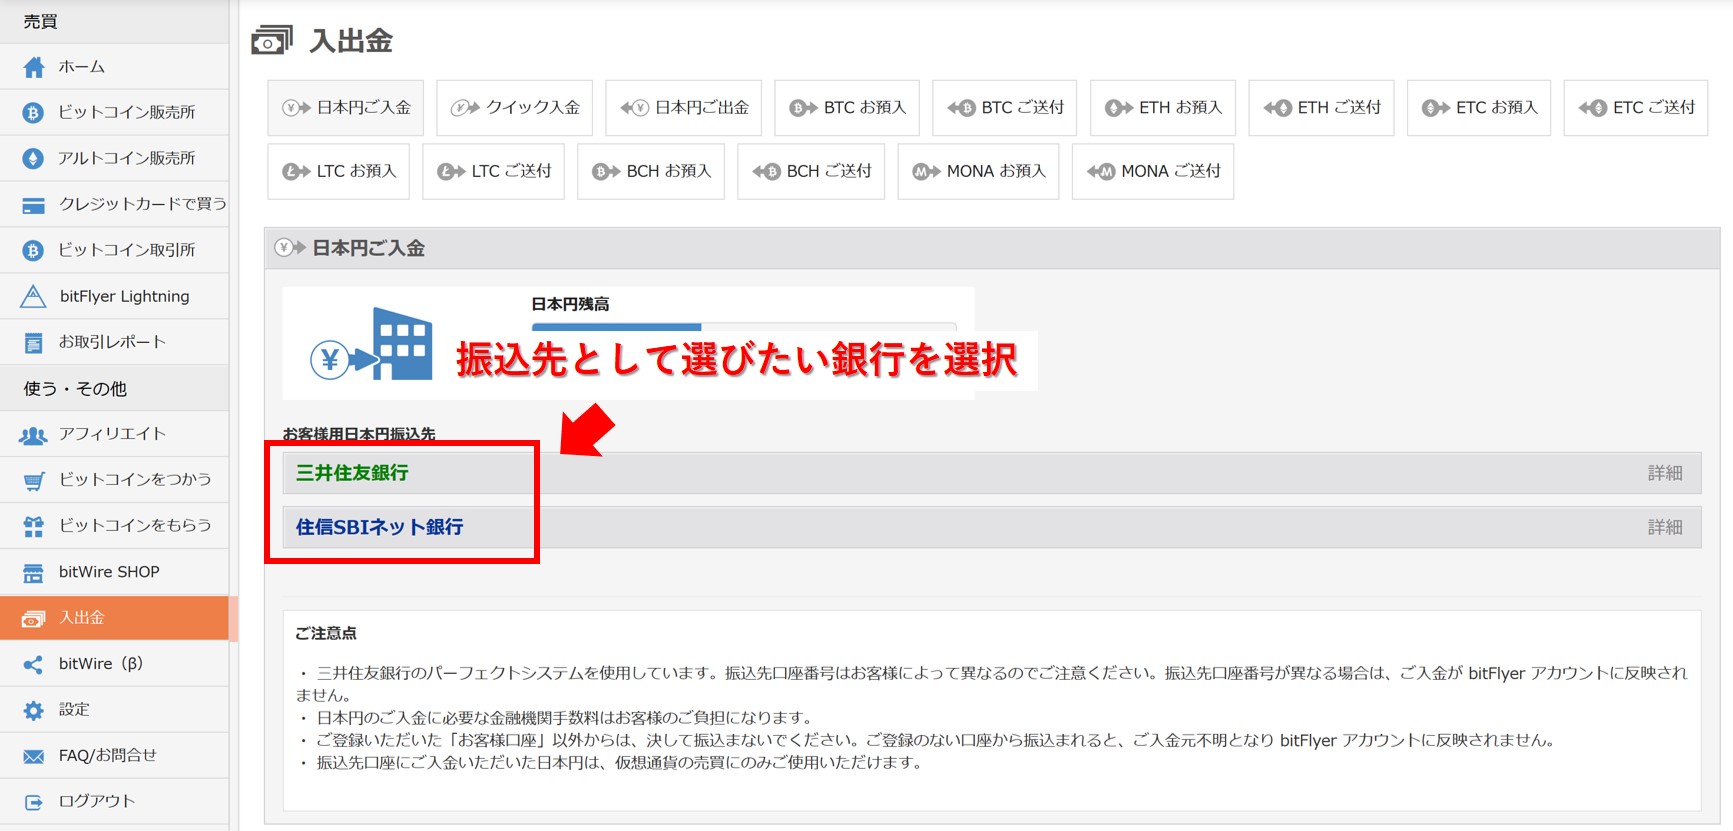
Task: Click the people icon beside アフィリエイト
Action: pos(34,435)
